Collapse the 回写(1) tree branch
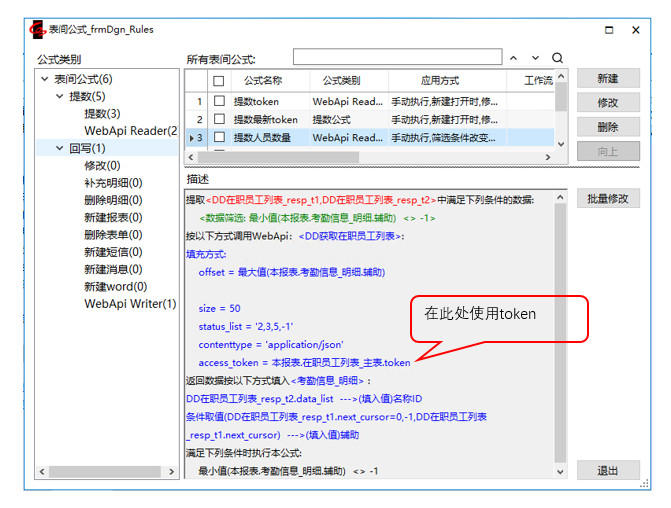This screenshot has height=508, width=671. pos(59,149)
